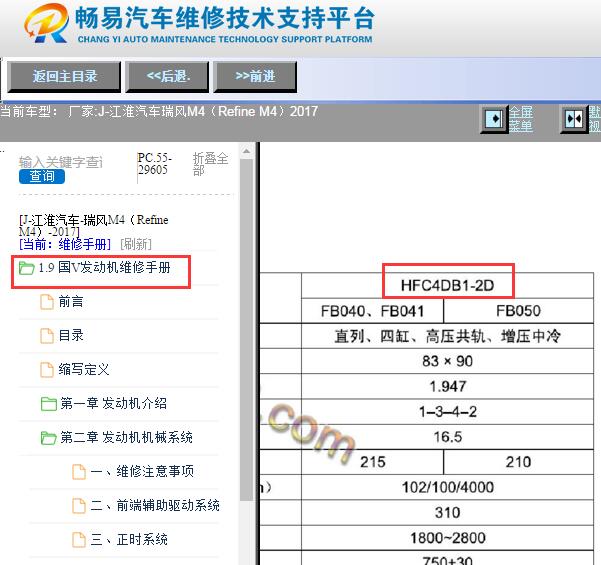Viewport: 601px width, 565px height.
Task: Go forward with the >>前进 button
Action: (255, 77)
